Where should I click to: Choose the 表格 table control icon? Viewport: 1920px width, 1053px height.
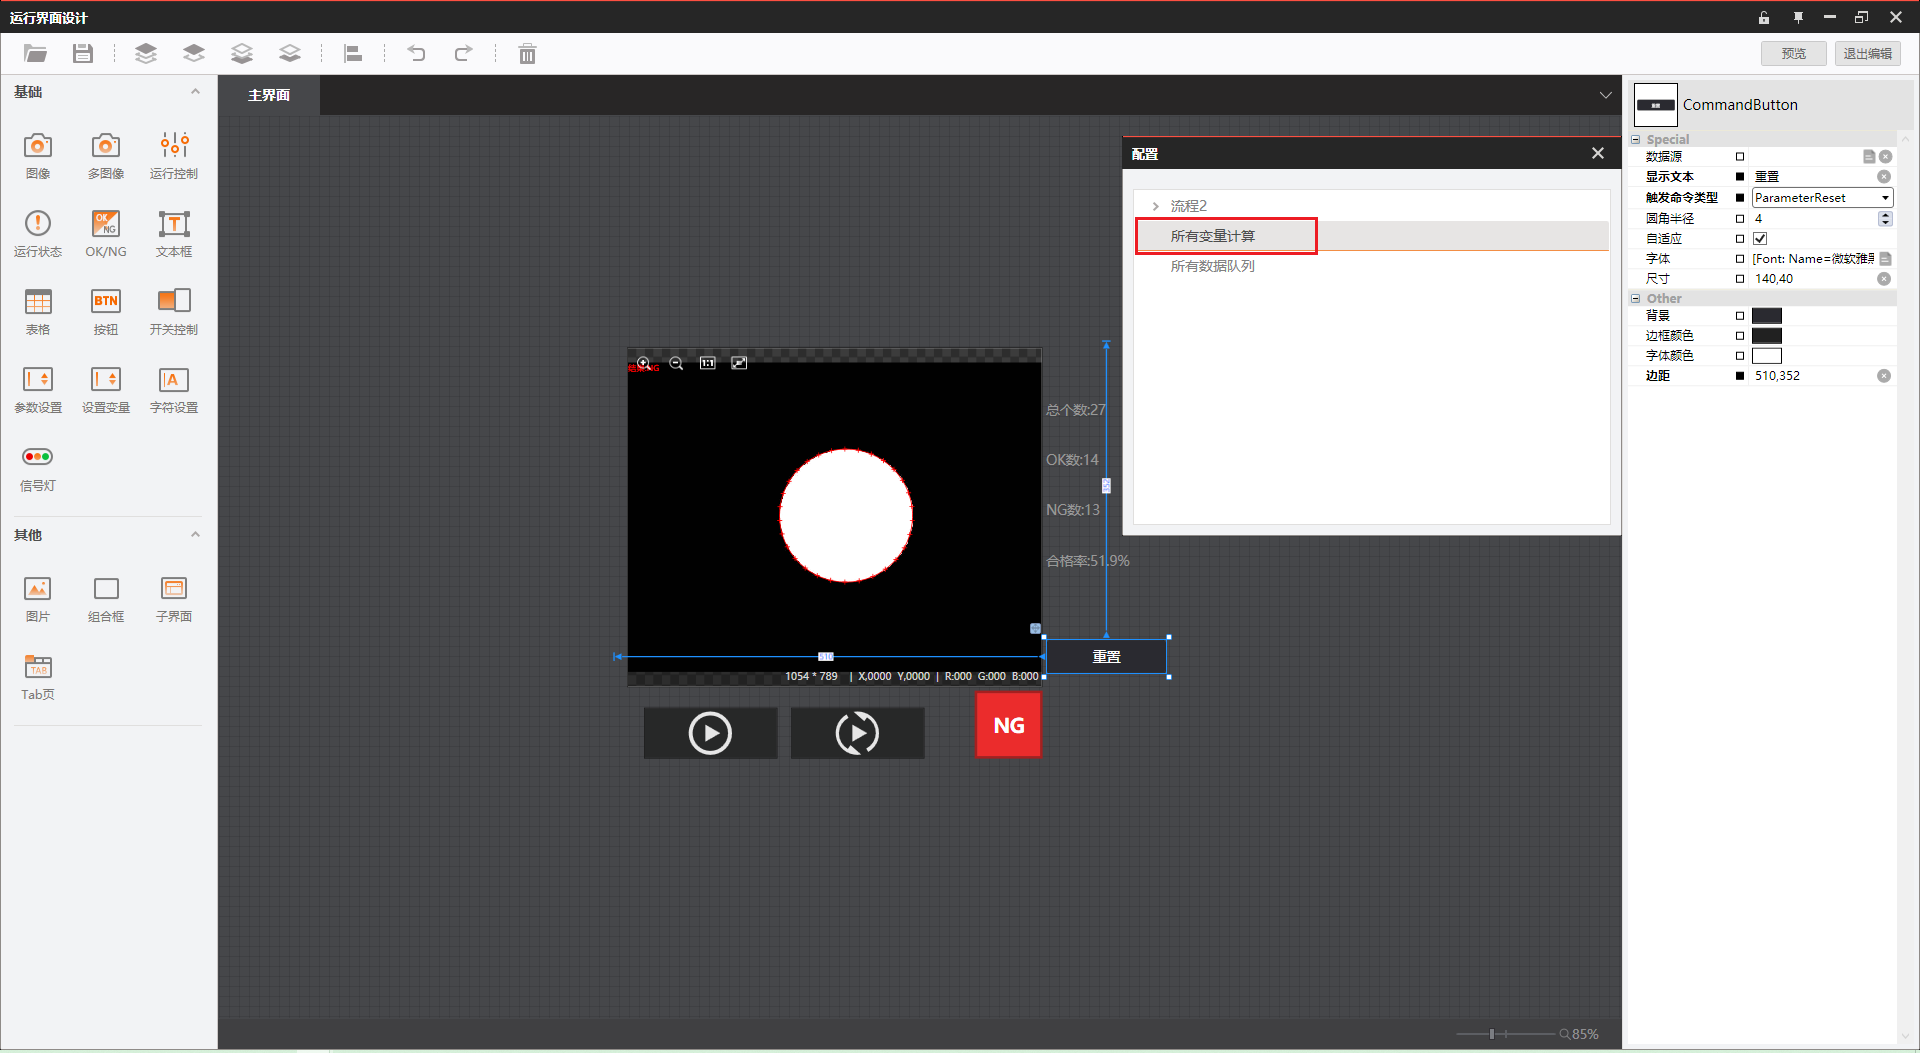[x=38, y=302]
